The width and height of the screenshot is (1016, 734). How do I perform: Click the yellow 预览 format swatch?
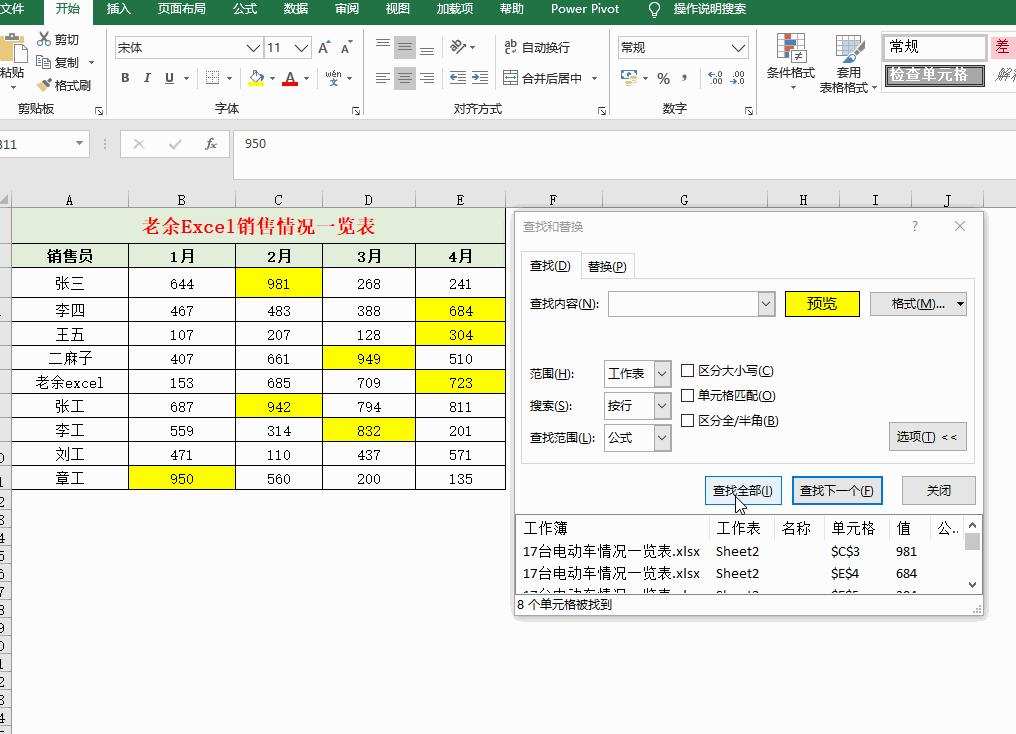(x=822, y=304)
